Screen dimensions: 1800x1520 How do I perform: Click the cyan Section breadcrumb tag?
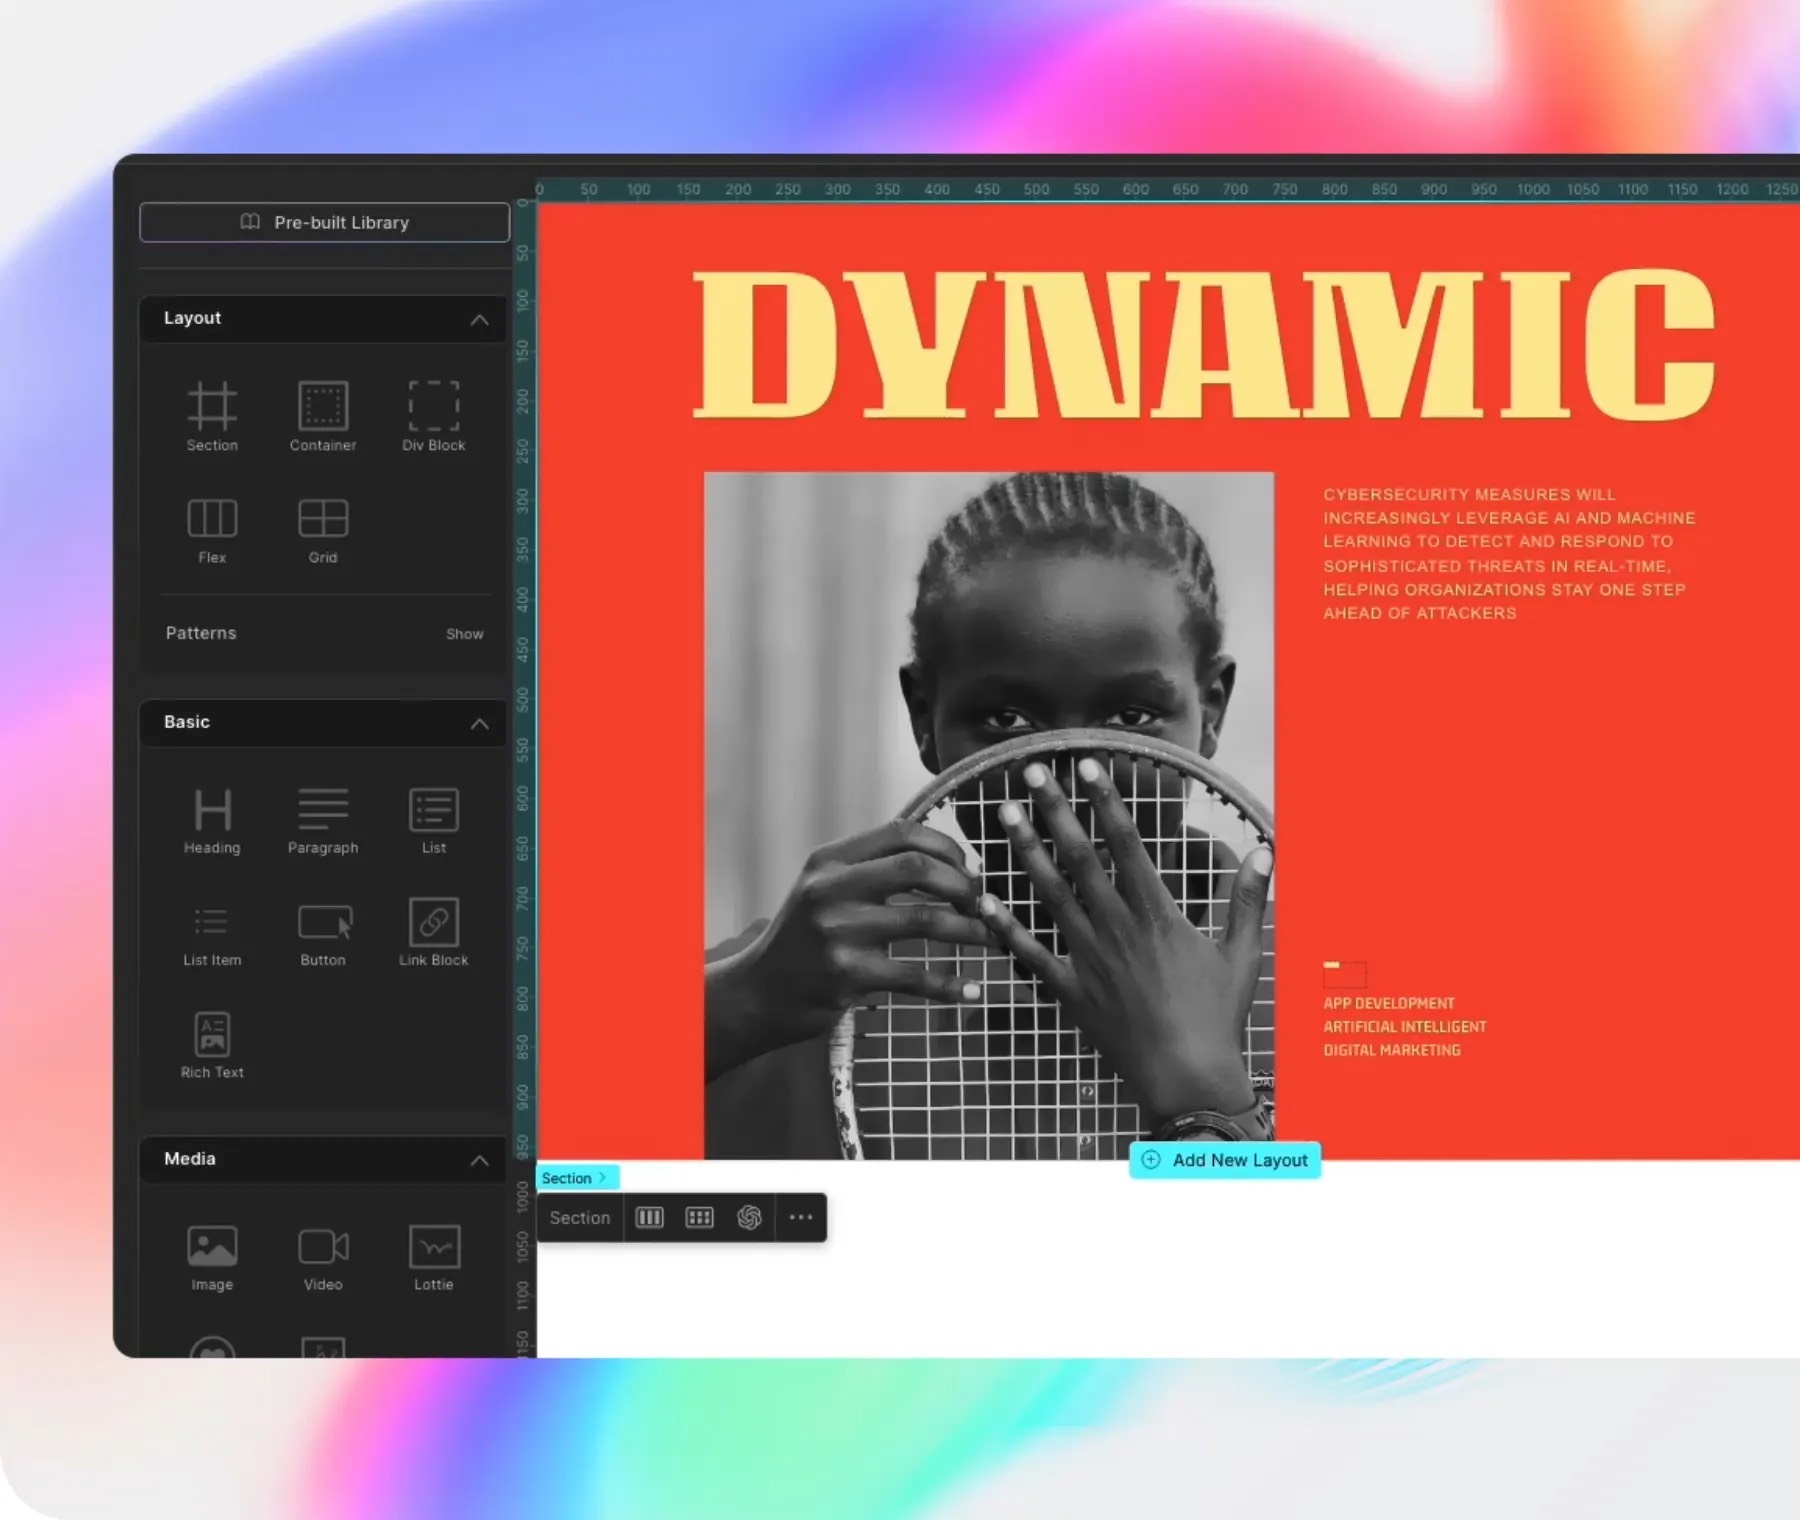click(577, 1178)
